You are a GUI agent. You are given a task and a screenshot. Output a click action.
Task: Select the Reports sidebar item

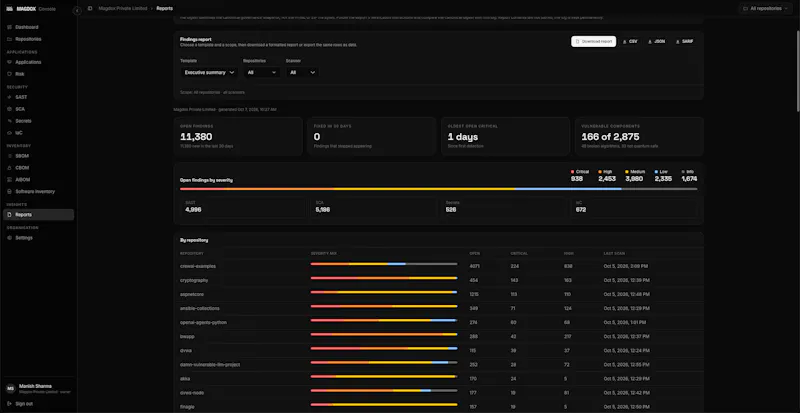[x=38, y=215]
